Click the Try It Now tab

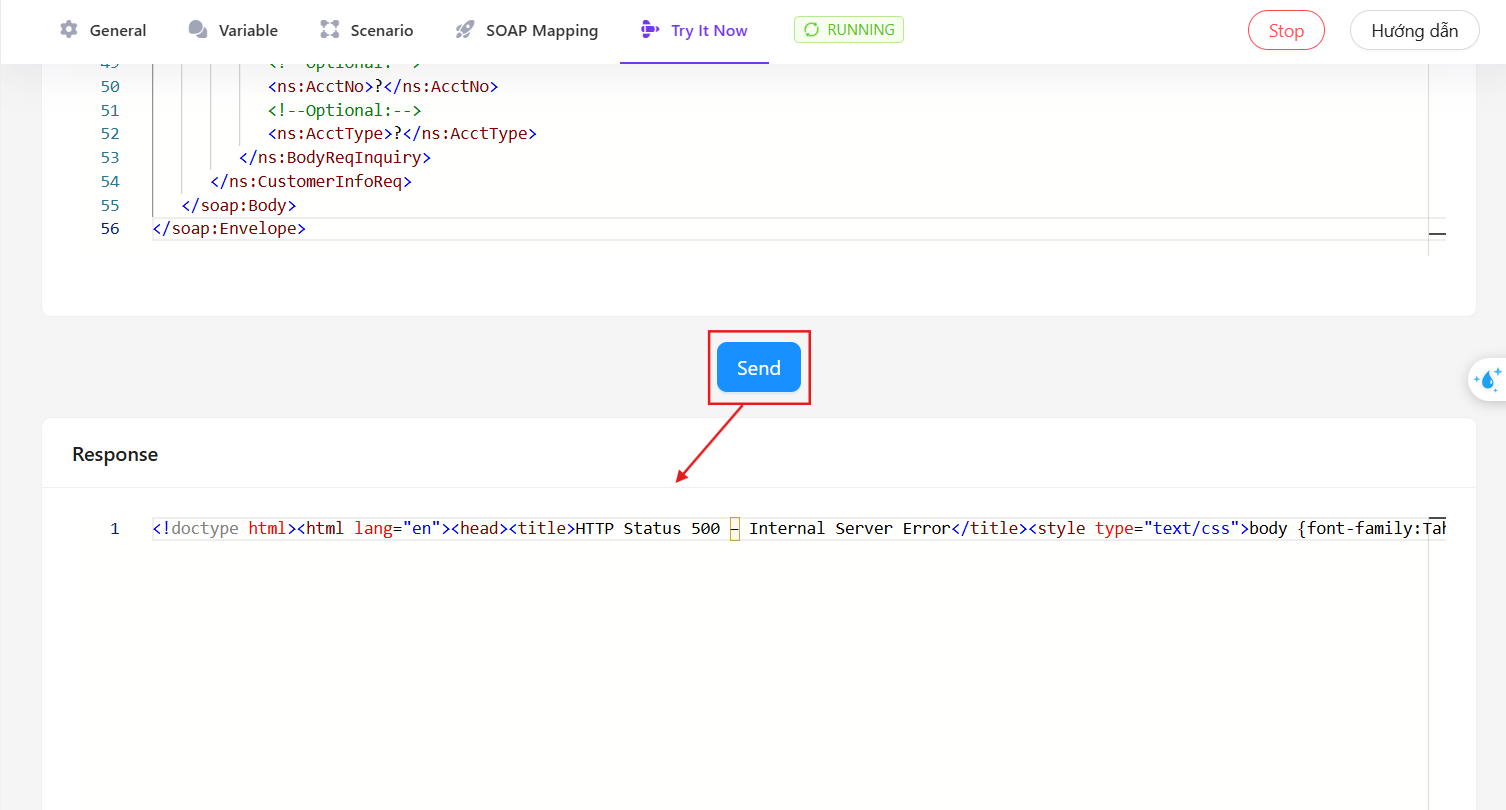click(694, 30)
